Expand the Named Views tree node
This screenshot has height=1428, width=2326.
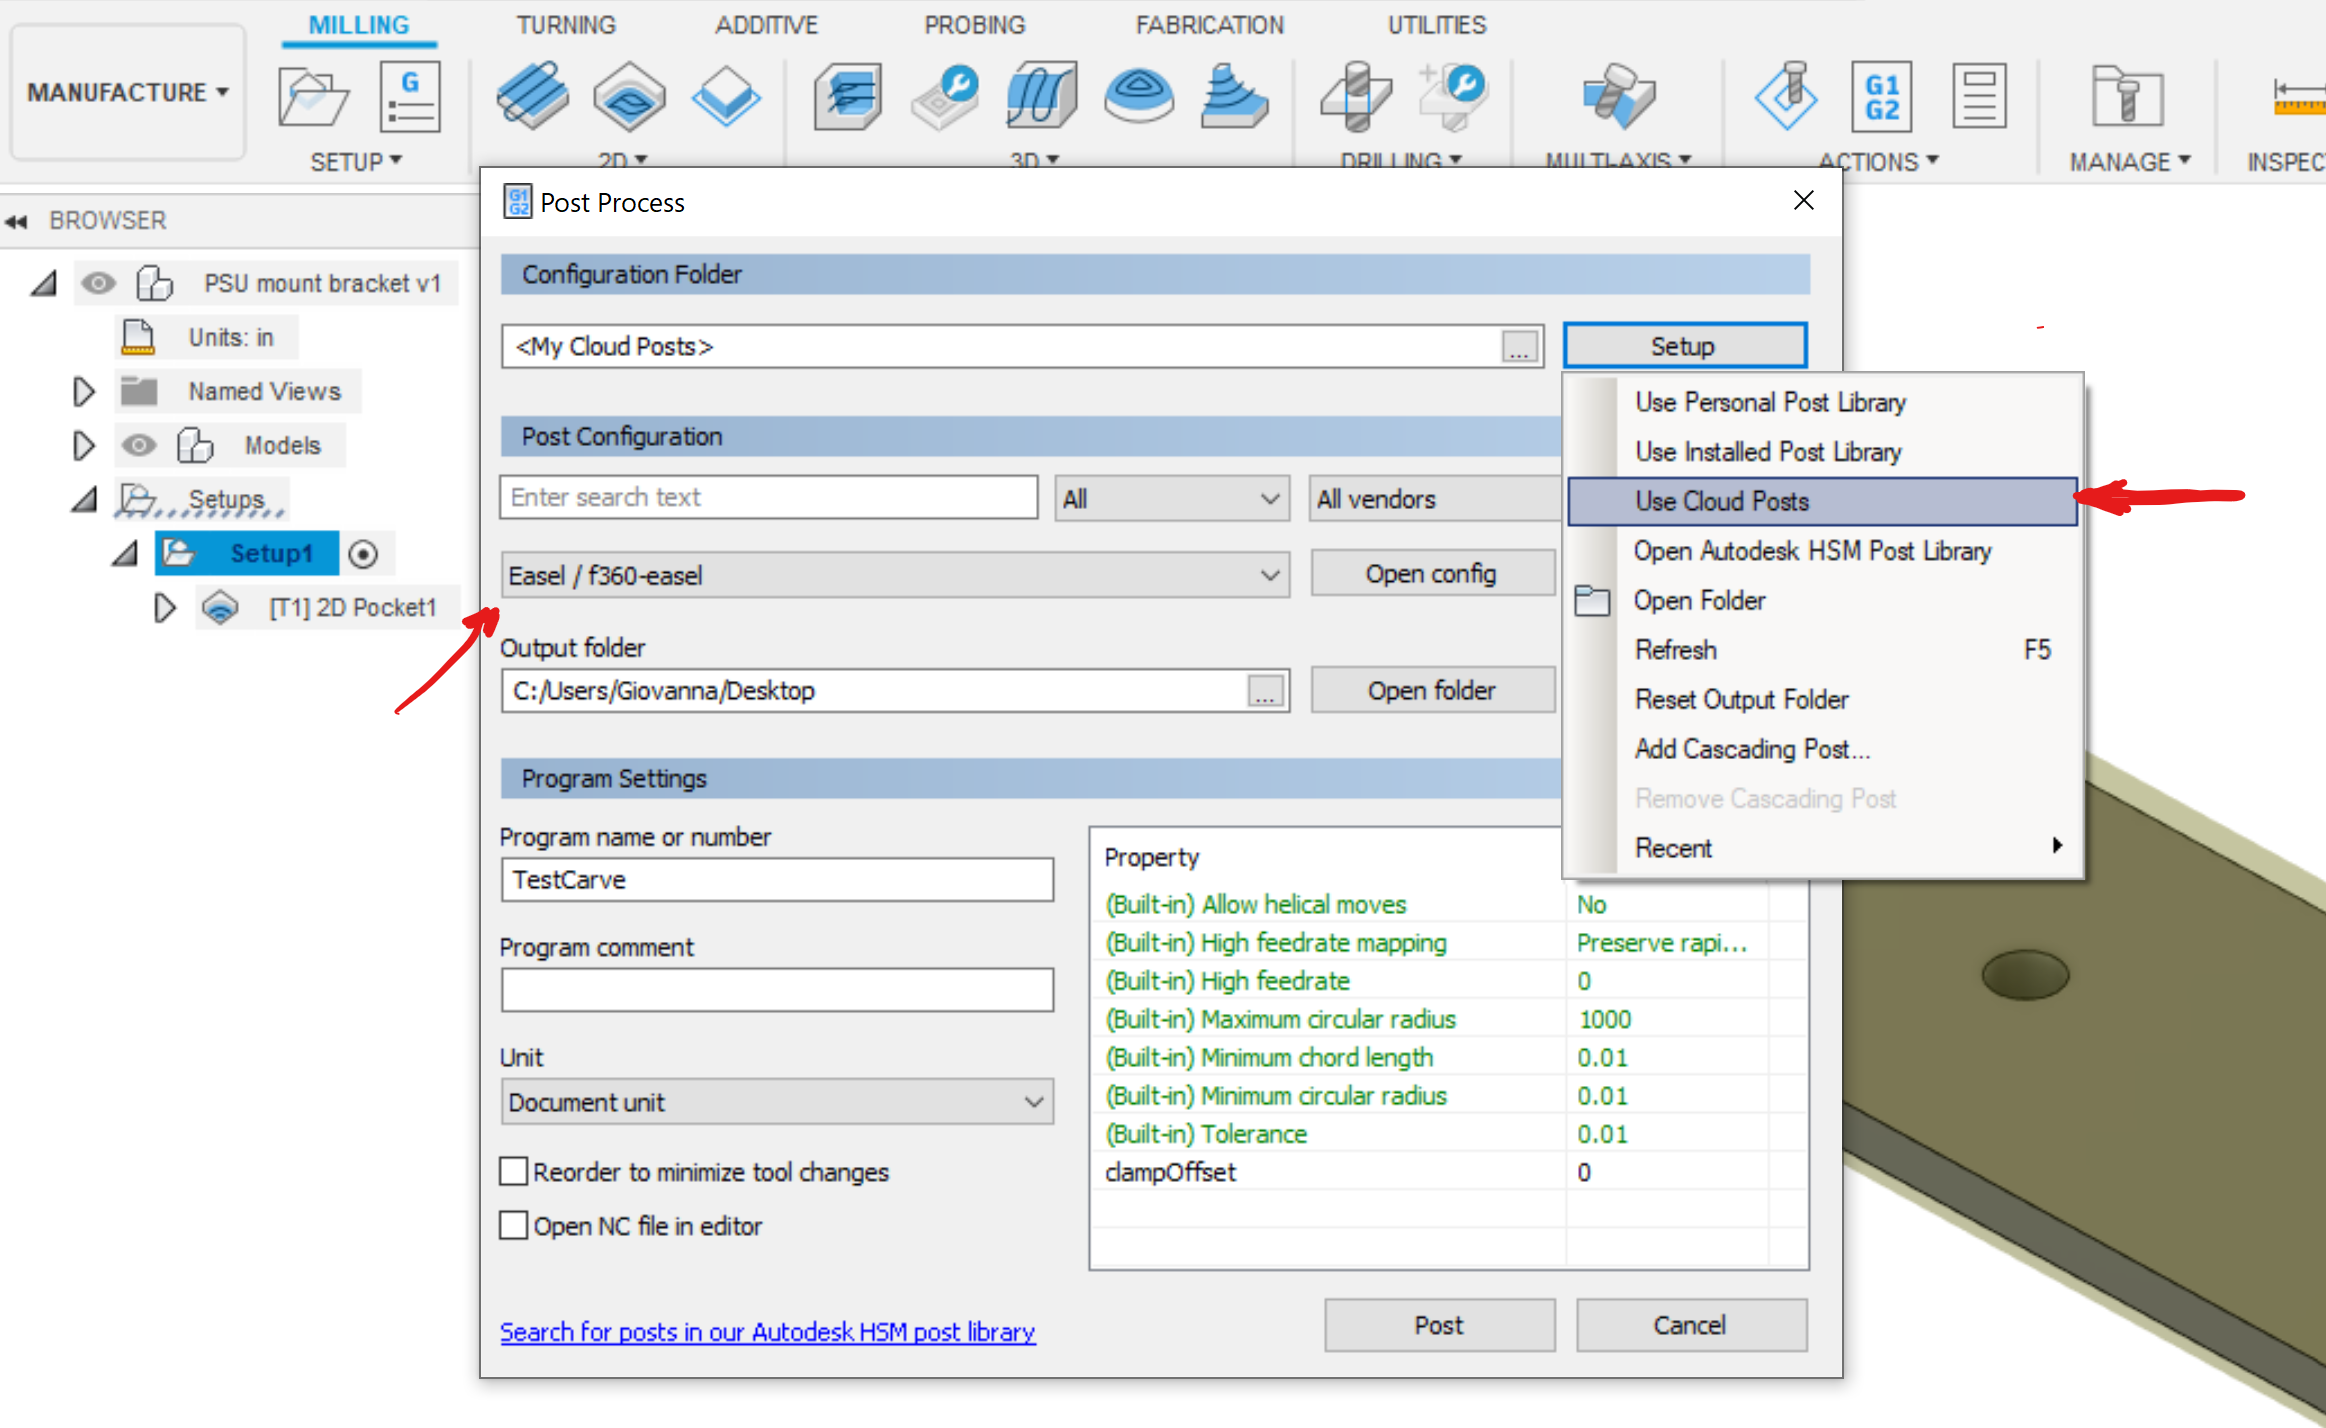tap(84, 391)
